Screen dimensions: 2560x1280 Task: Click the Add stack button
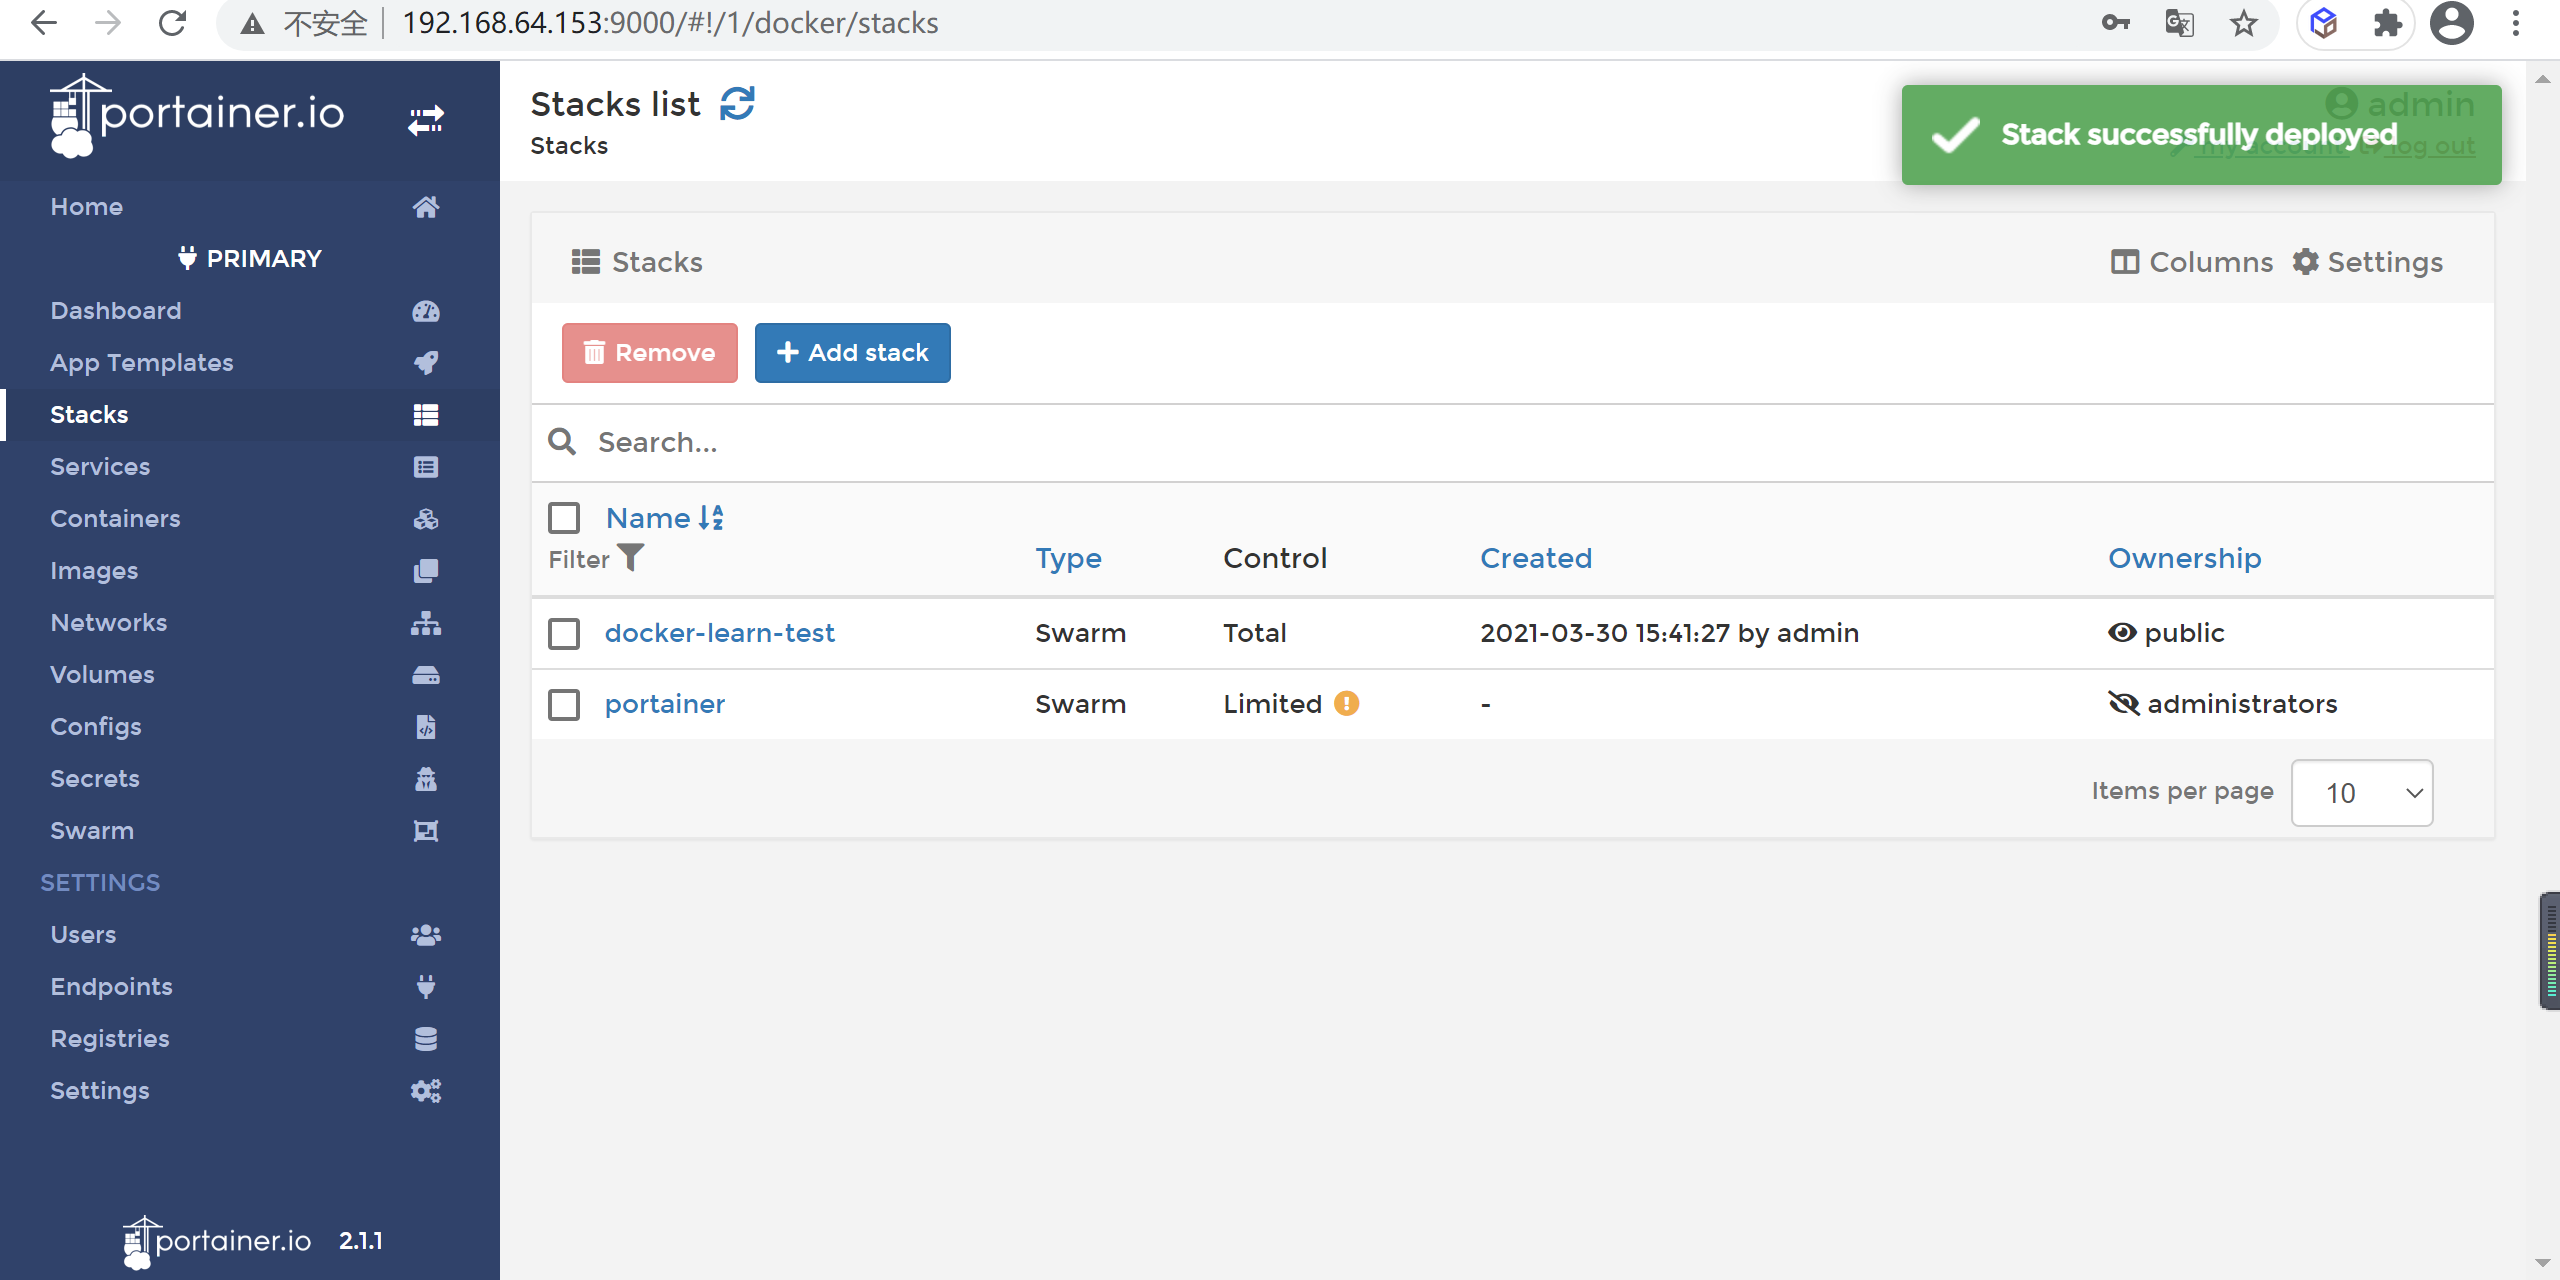pyautogui.click(x=852, y=353)
